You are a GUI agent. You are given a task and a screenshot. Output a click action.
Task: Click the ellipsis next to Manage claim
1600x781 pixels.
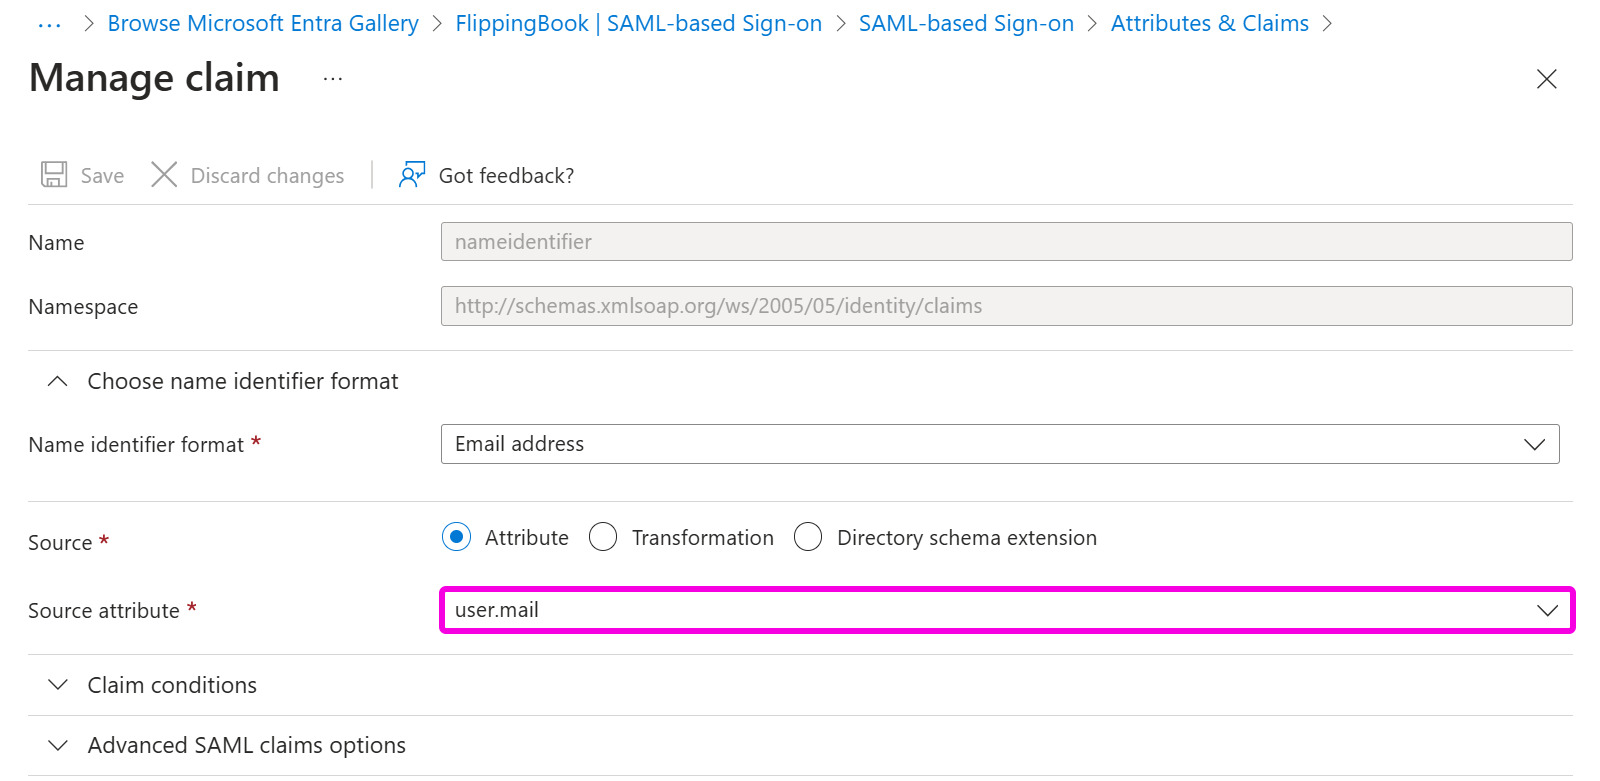(x=331, y=78)
